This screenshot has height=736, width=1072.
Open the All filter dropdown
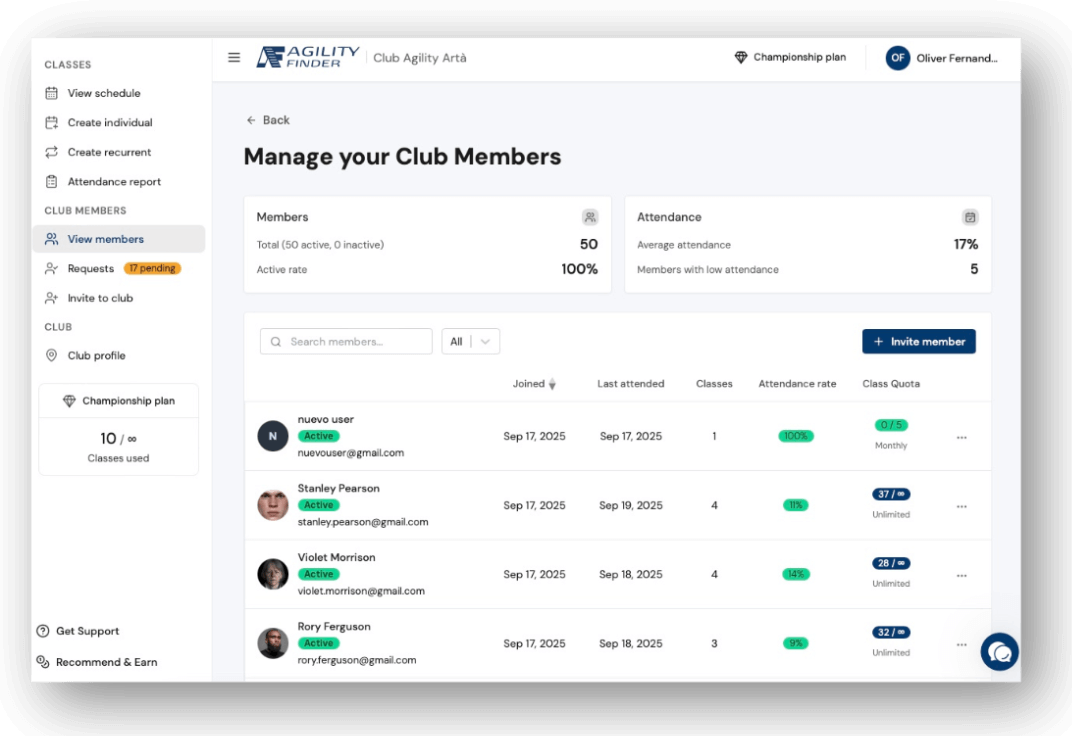coord(470,342)
